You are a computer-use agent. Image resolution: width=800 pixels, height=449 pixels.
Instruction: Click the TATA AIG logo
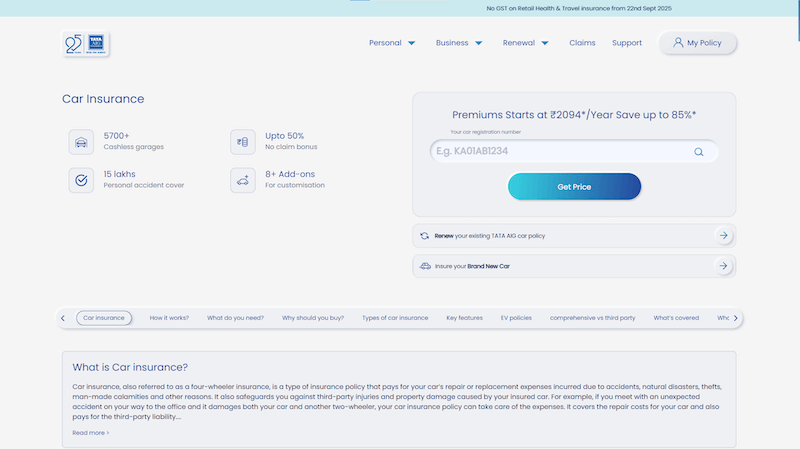86,43
